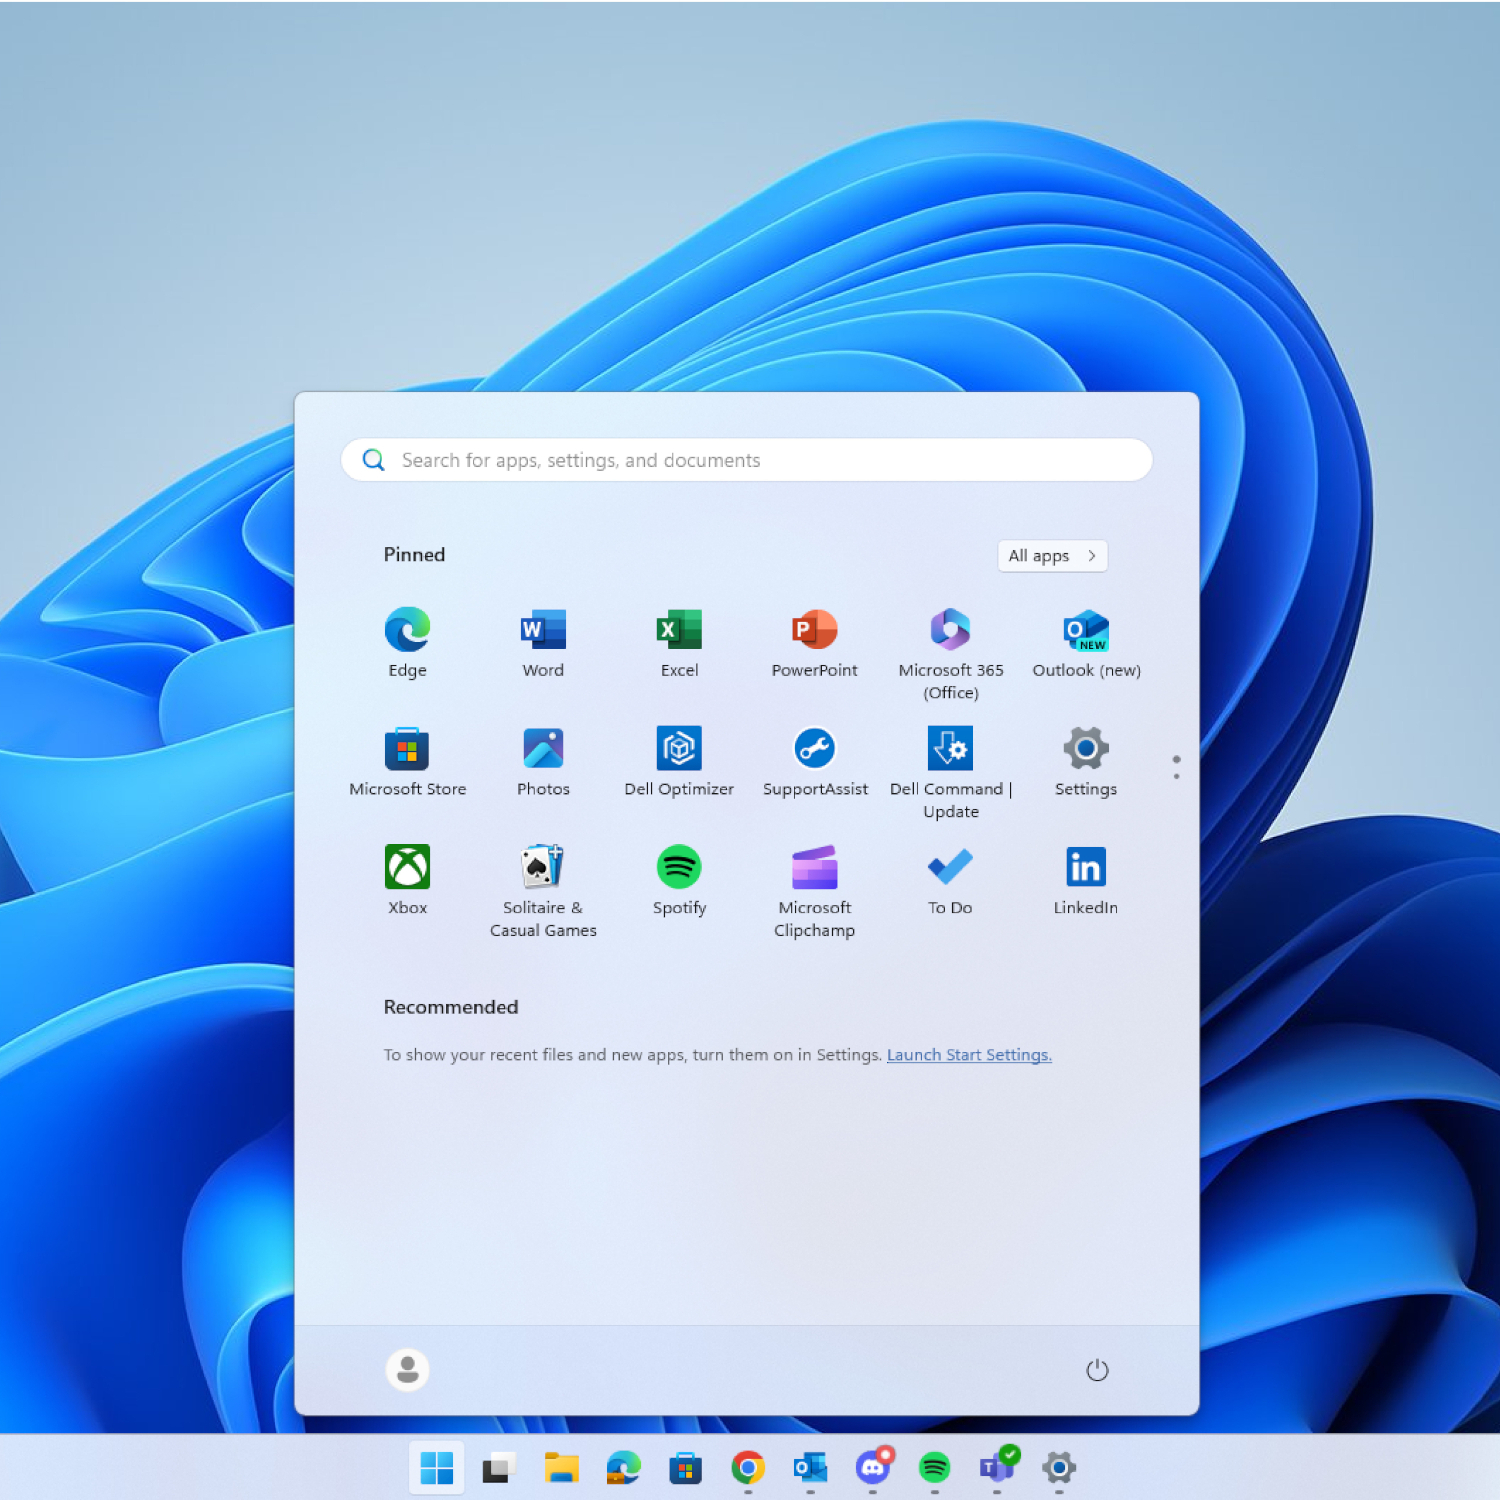The image size is (1500, 1500).
Task: Expand the pinned apps page indicator
Action: pyautogui.click(x=1176, y=766)
